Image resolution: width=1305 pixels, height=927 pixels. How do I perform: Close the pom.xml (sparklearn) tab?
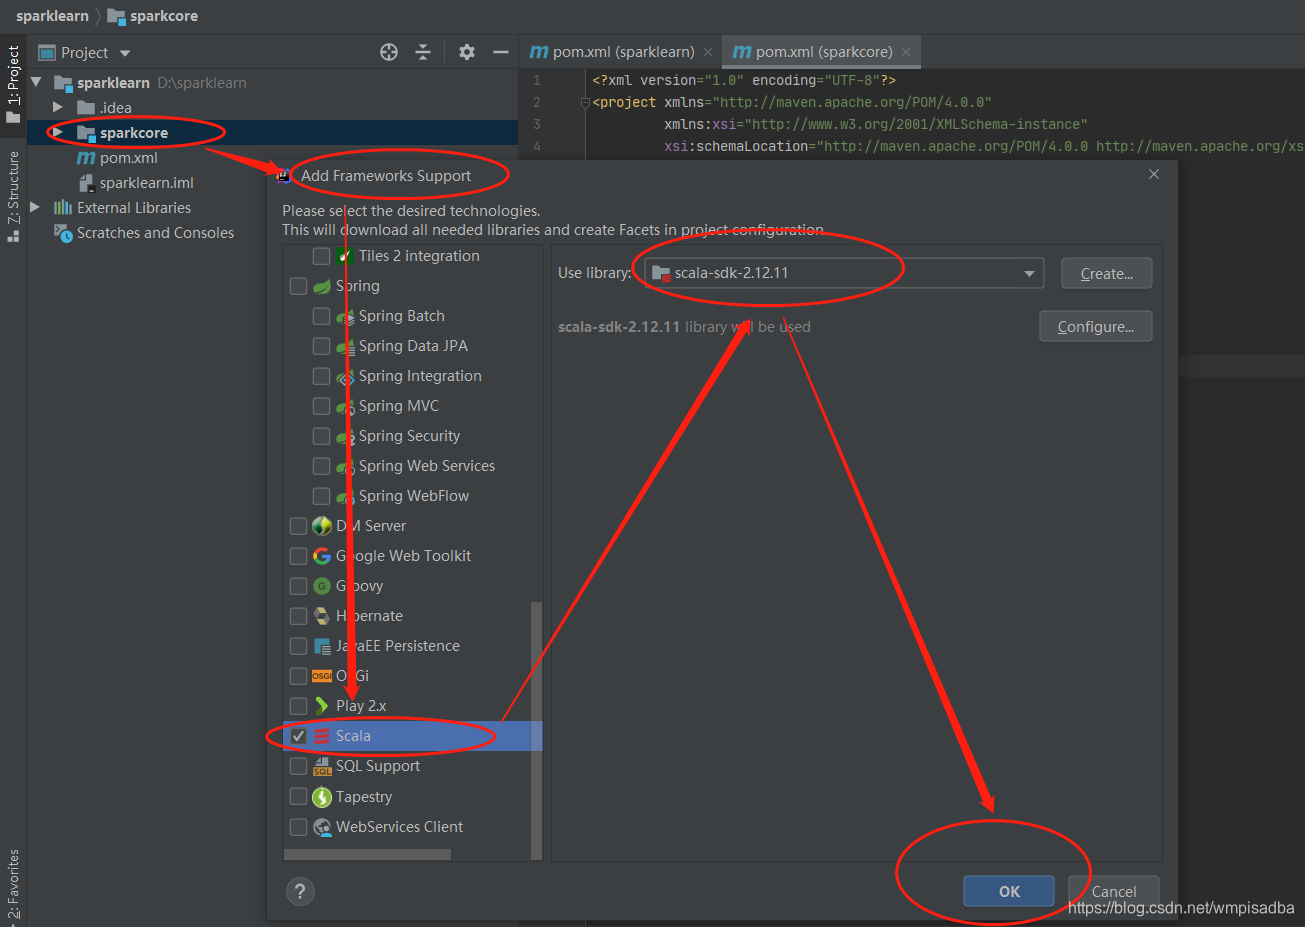coord(708,52)
